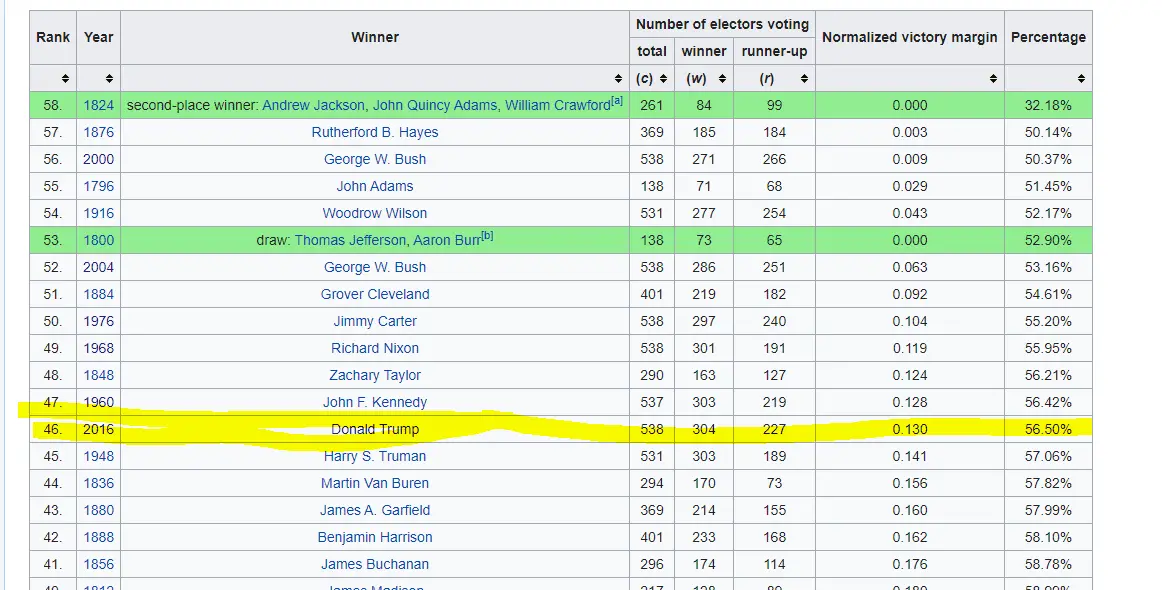Open the 2000 election year link
Viewport: 1162px width, 590px height.
pyautogui.click(x=99, y=159)
